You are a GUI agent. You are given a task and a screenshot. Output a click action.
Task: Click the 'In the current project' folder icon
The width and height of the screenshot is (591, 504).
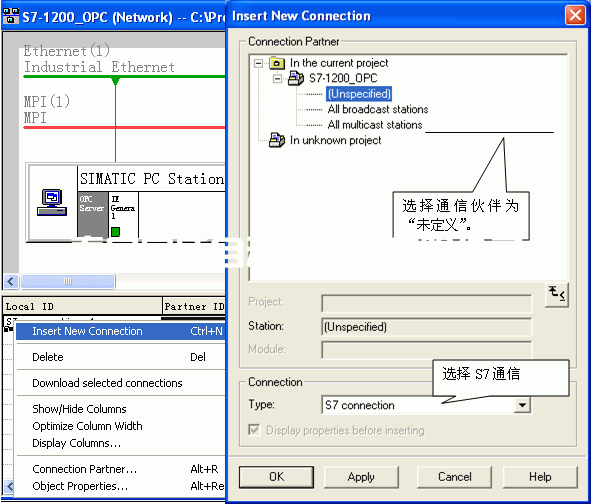pyautogui.click(x=277, y=63)
